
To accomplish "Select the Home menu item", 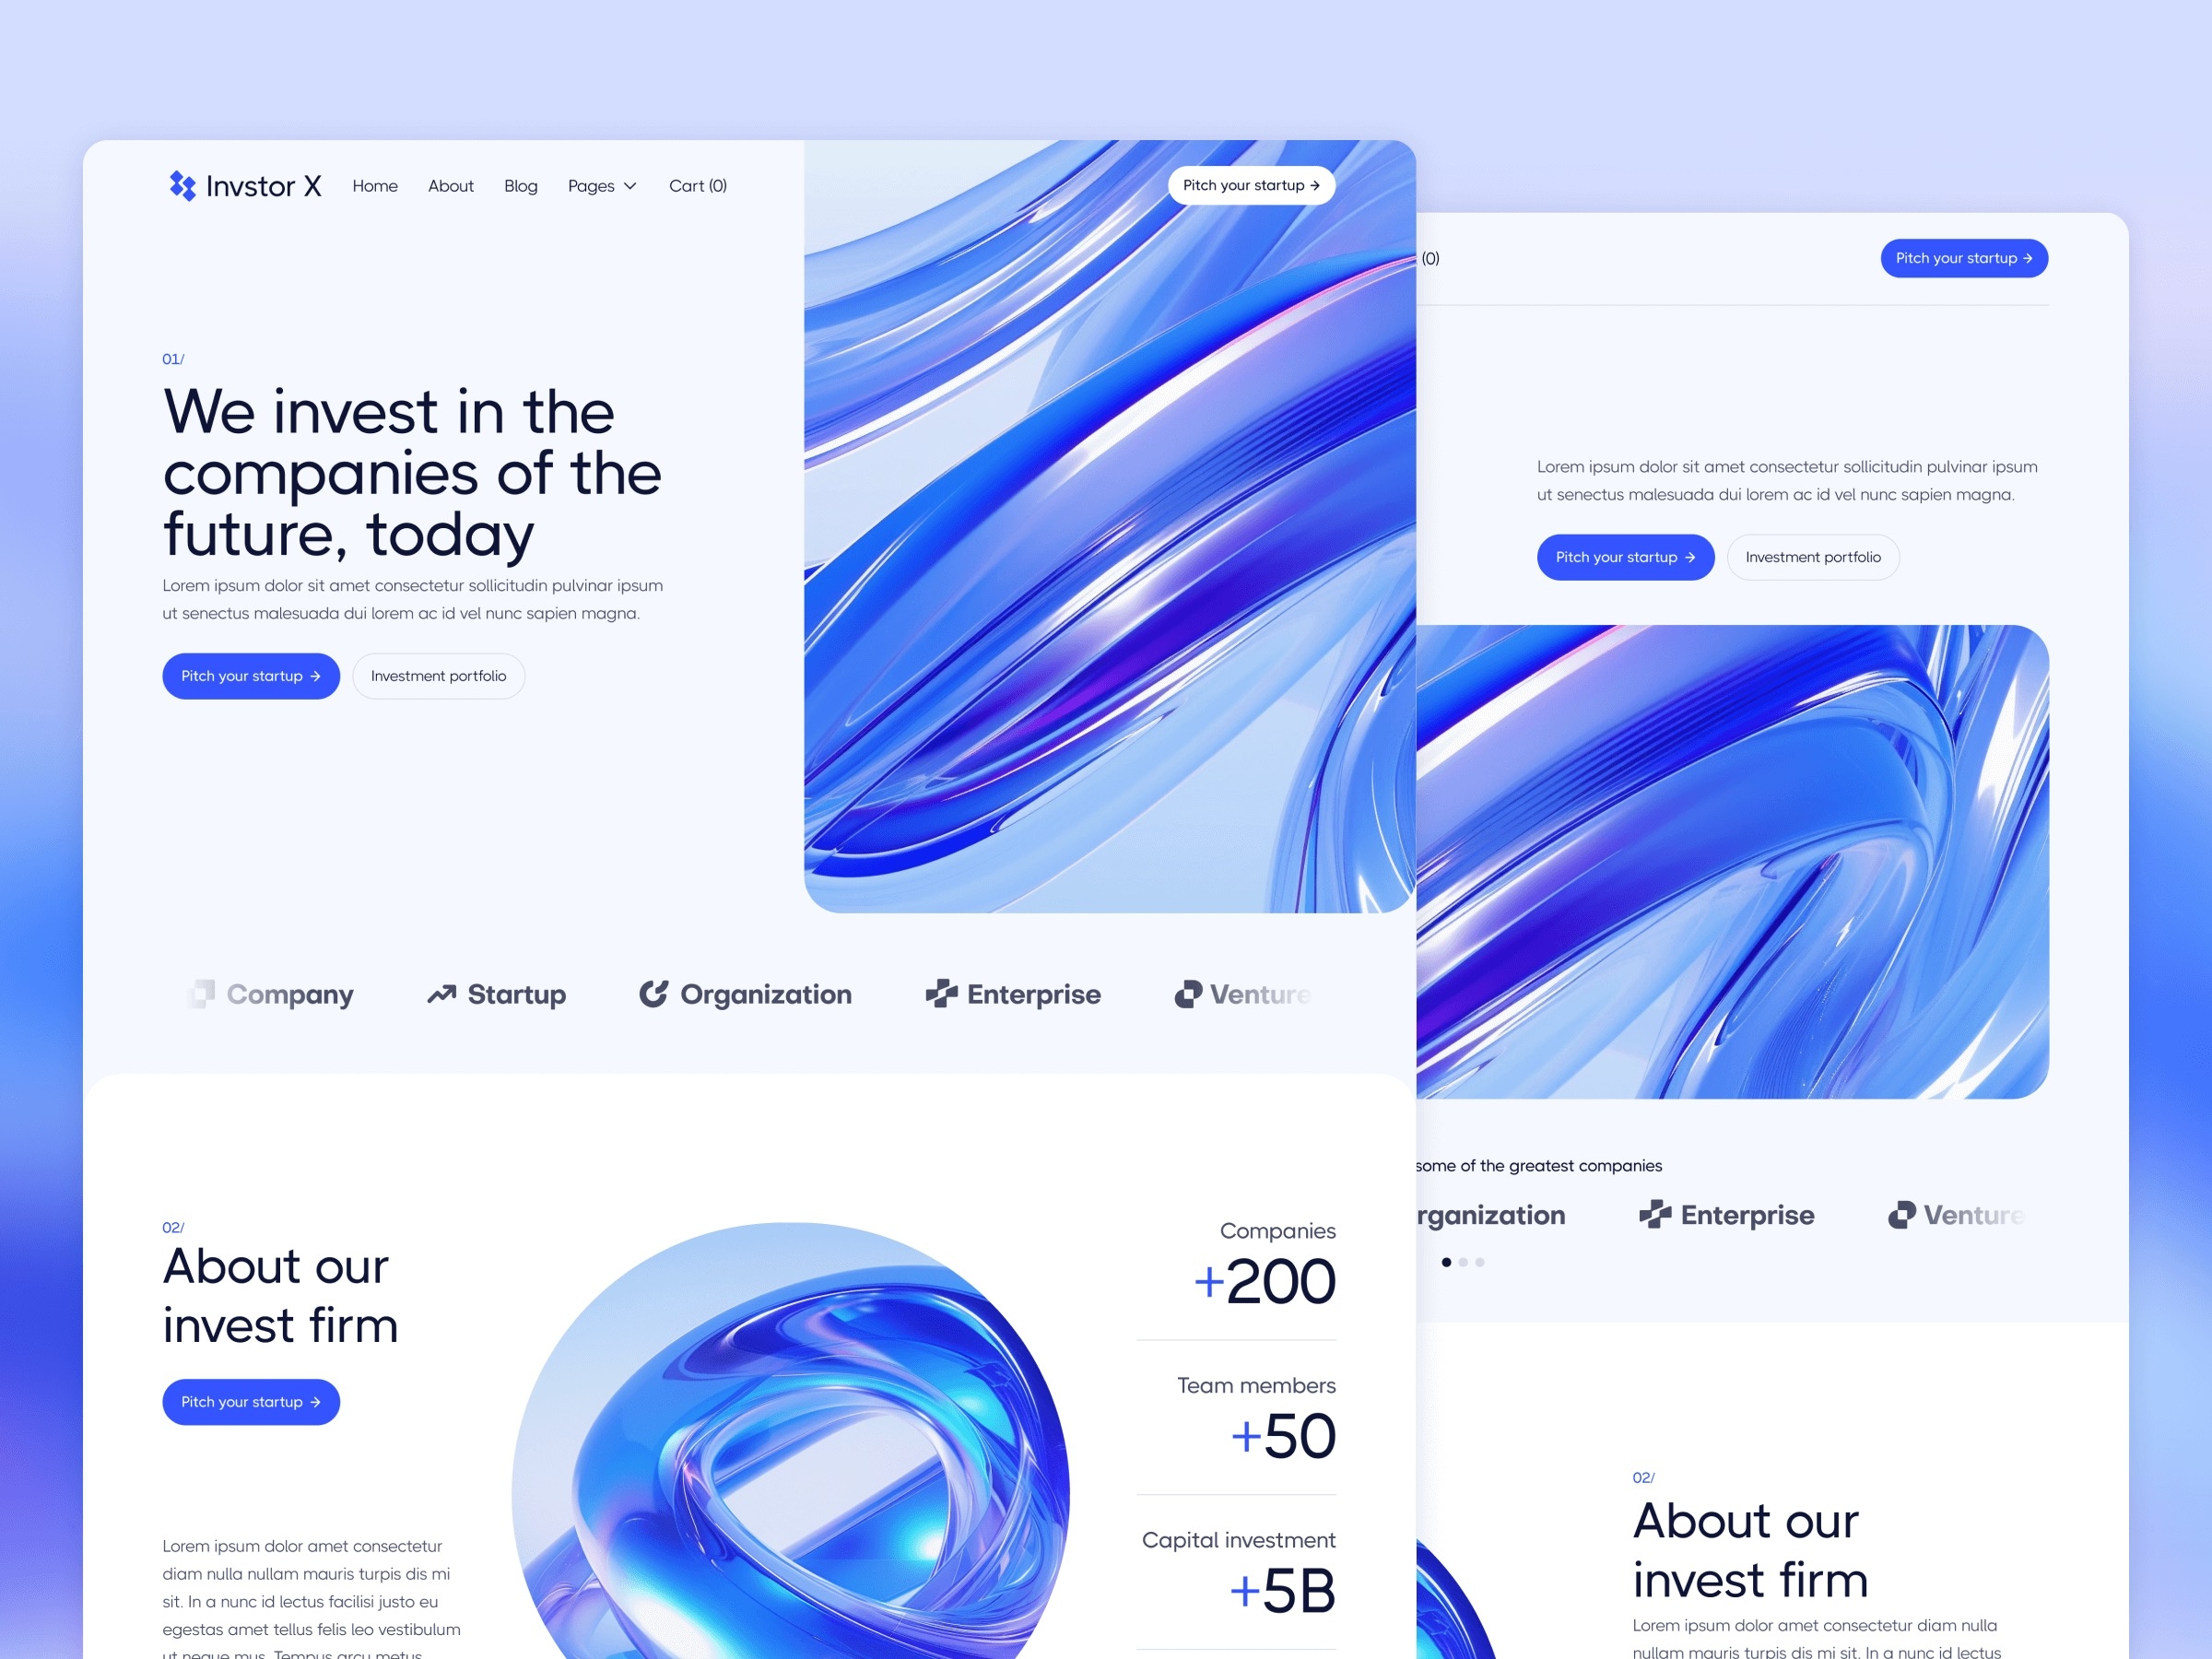I will tap(371, 184).
